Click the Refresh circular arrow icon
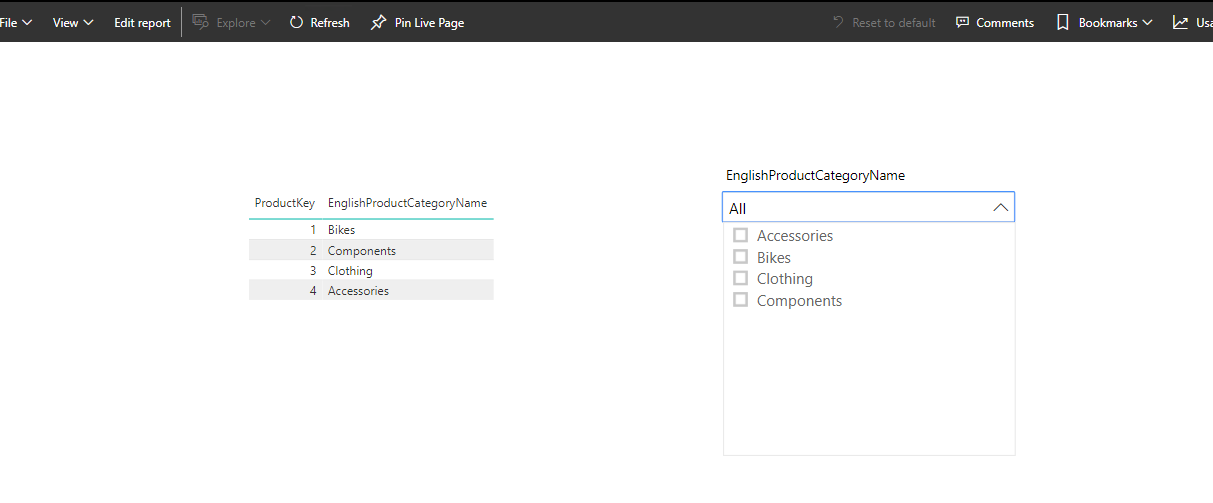1213x503 pixels. [x=296, y=22]
